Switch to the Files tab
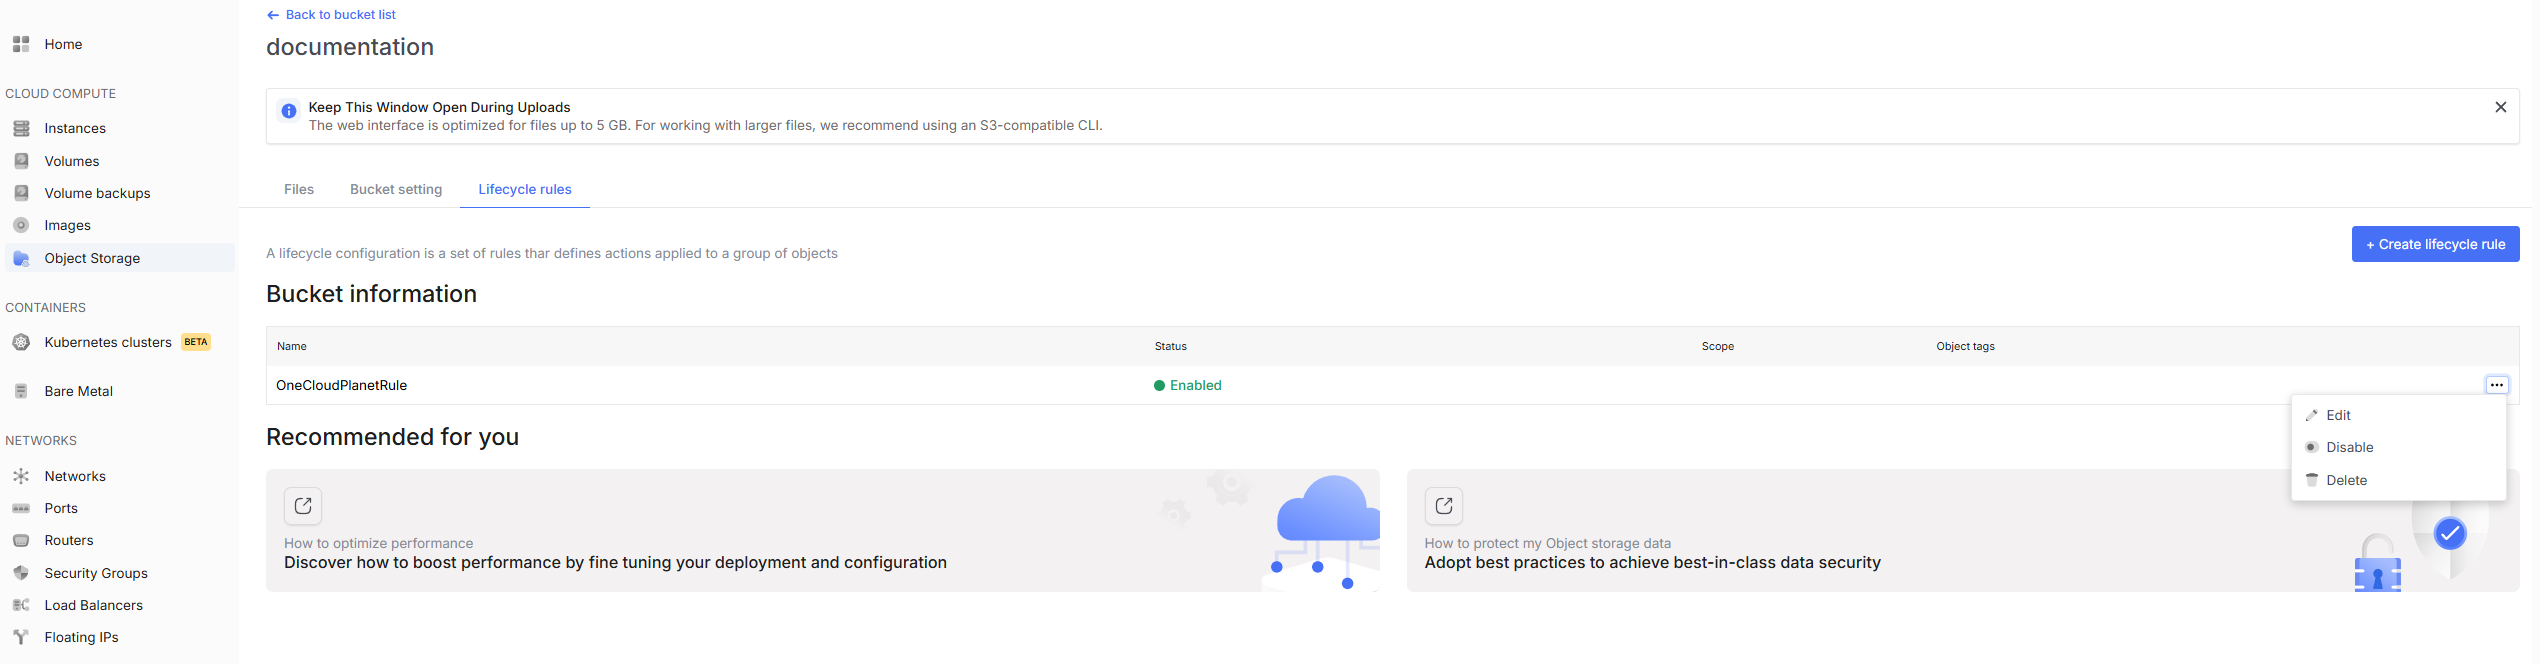The height and width of the screenshot is (664, 2540). (x=298, y=189)
